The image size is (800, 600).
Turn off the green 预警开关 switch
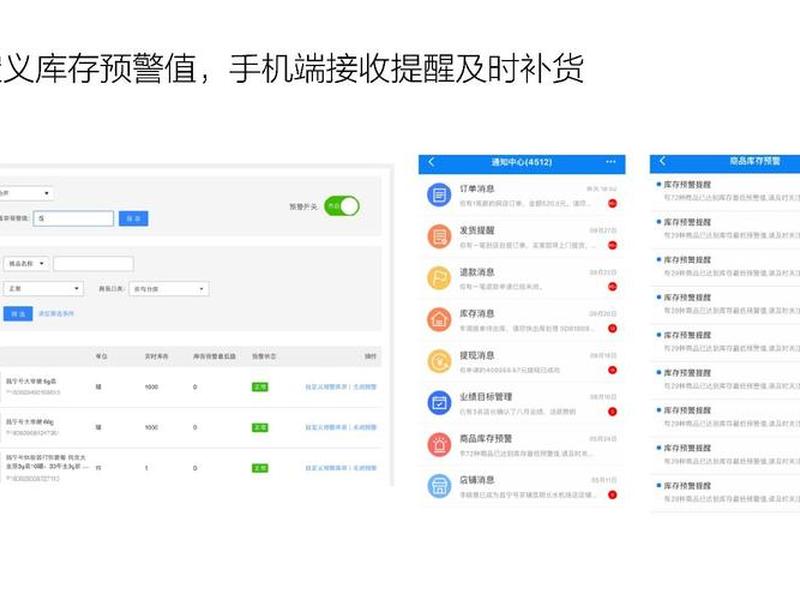(341, 206)
